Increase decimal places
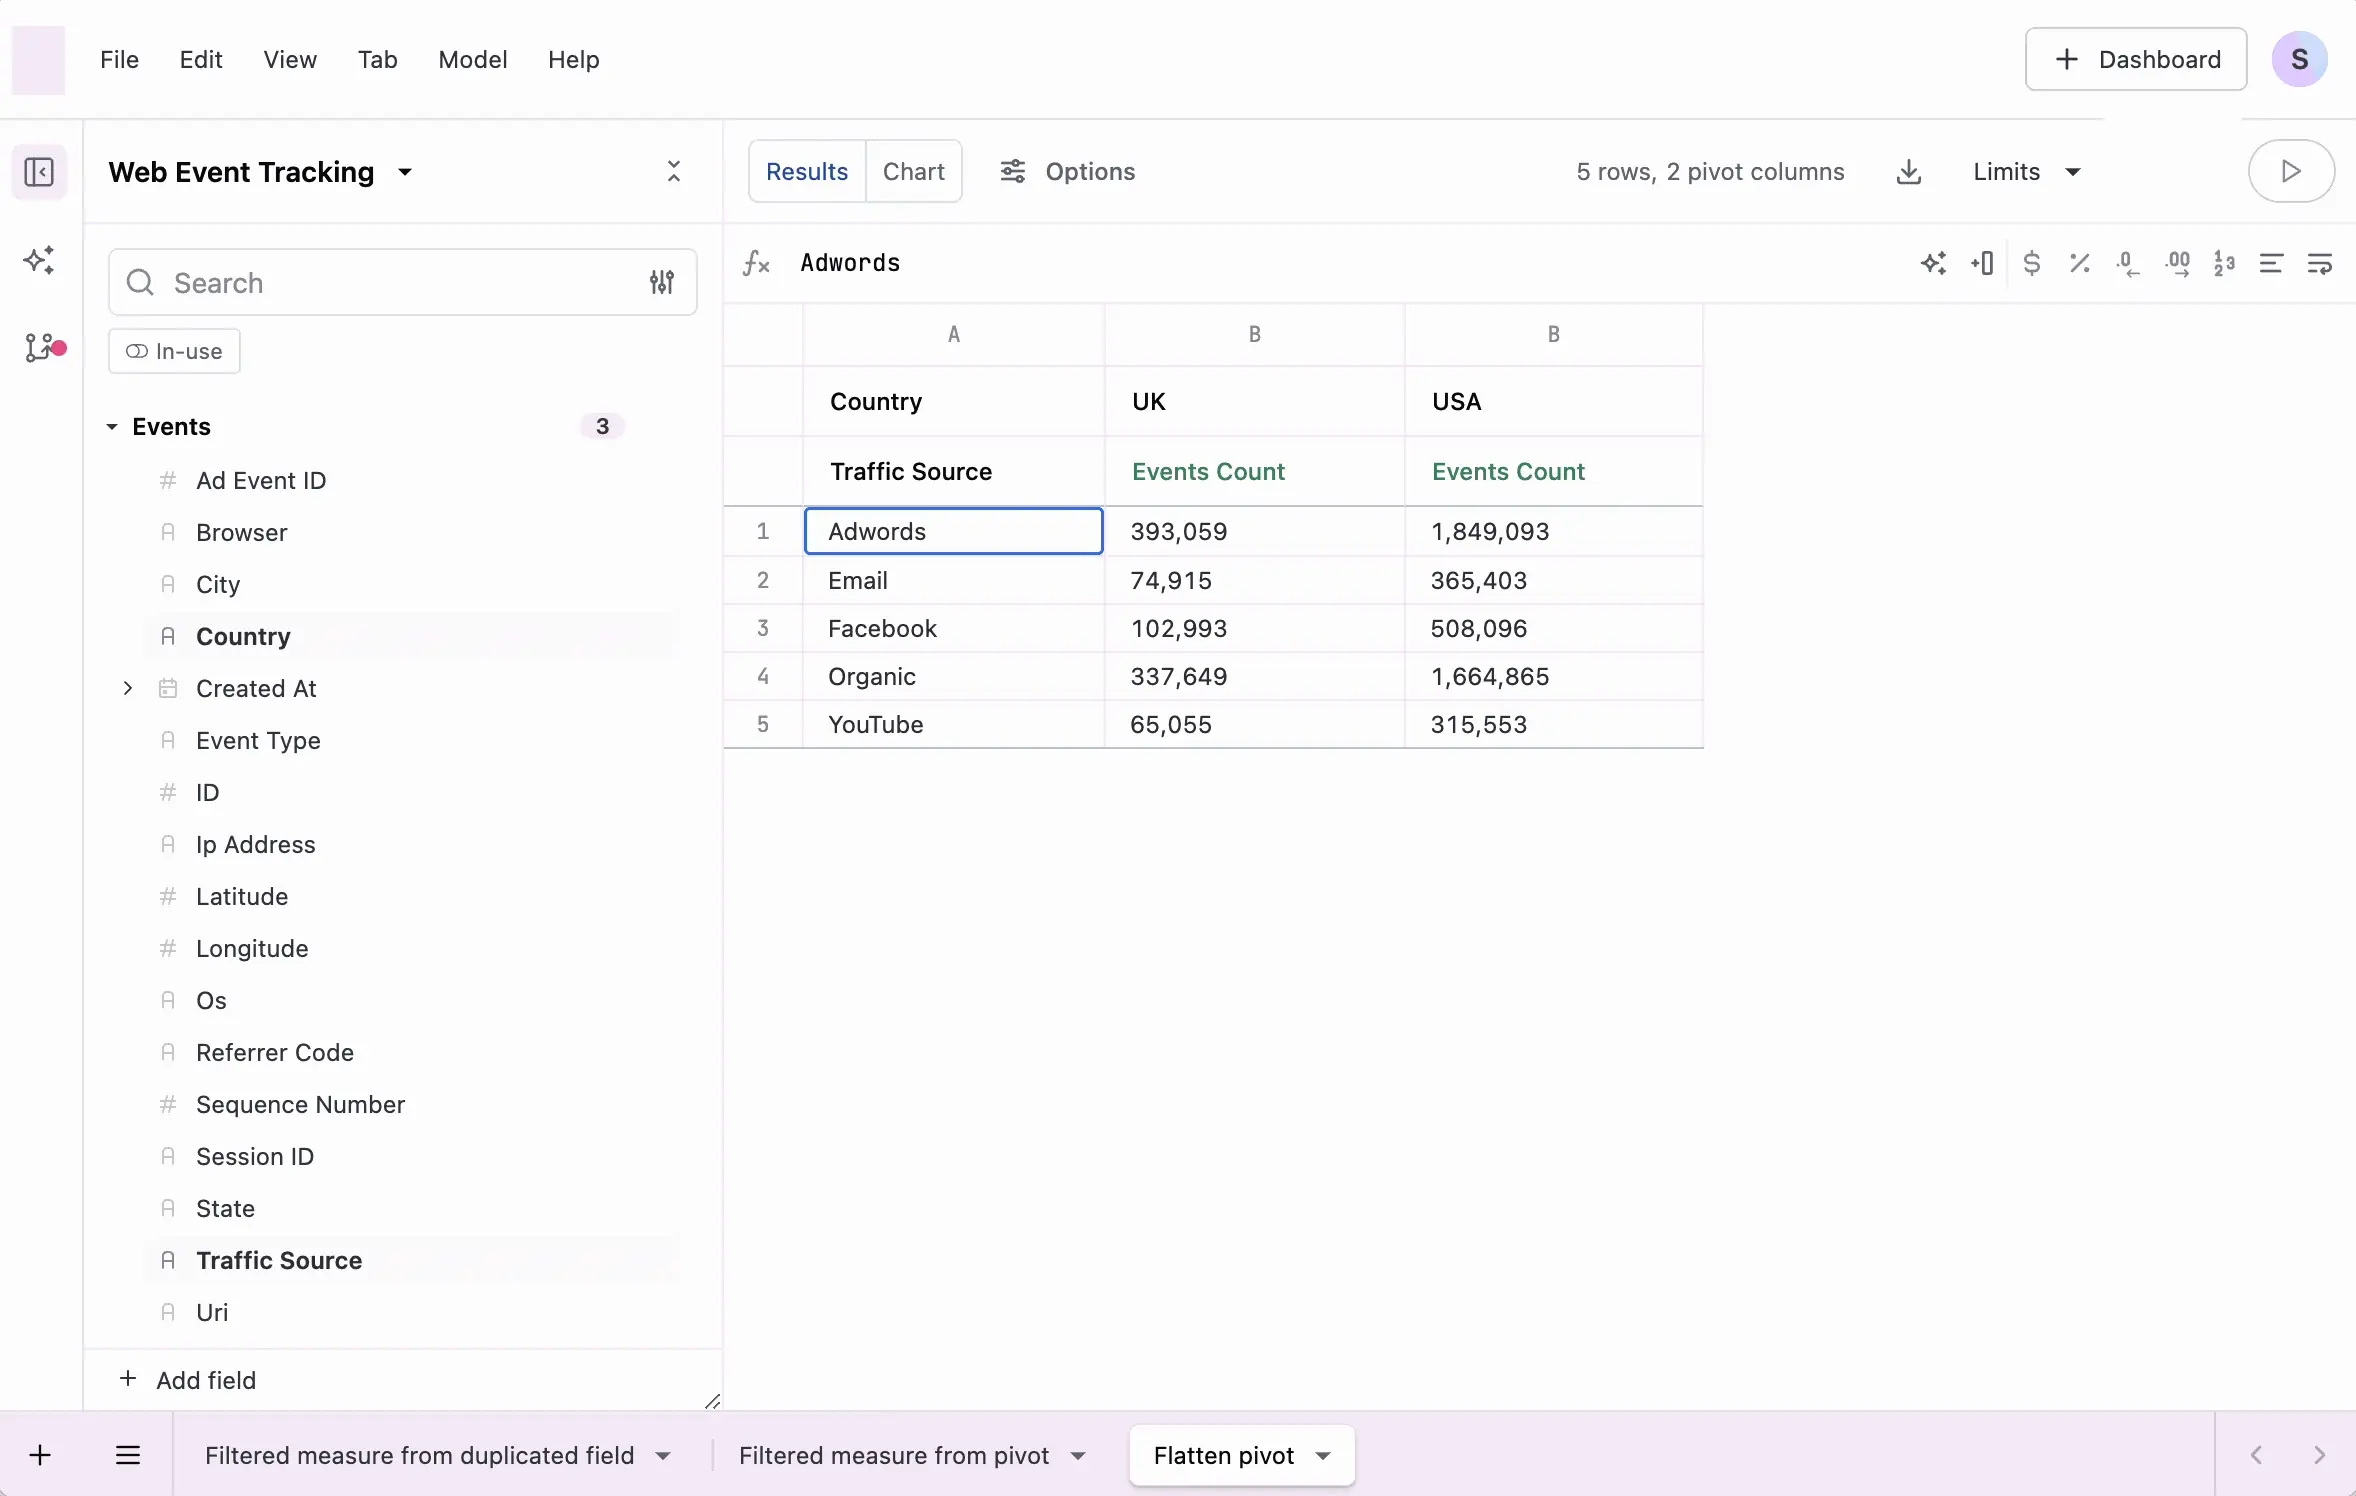This screenshot has height=1496, width=2356. [x=2177, y=263]
